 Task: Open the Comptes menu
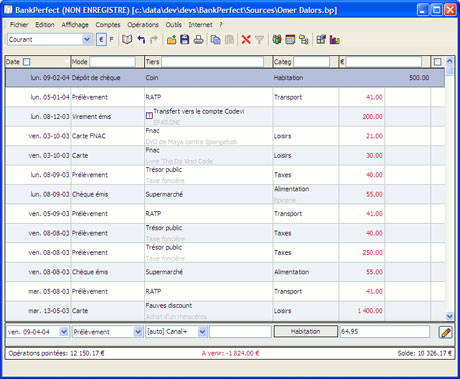pos(108,25)
